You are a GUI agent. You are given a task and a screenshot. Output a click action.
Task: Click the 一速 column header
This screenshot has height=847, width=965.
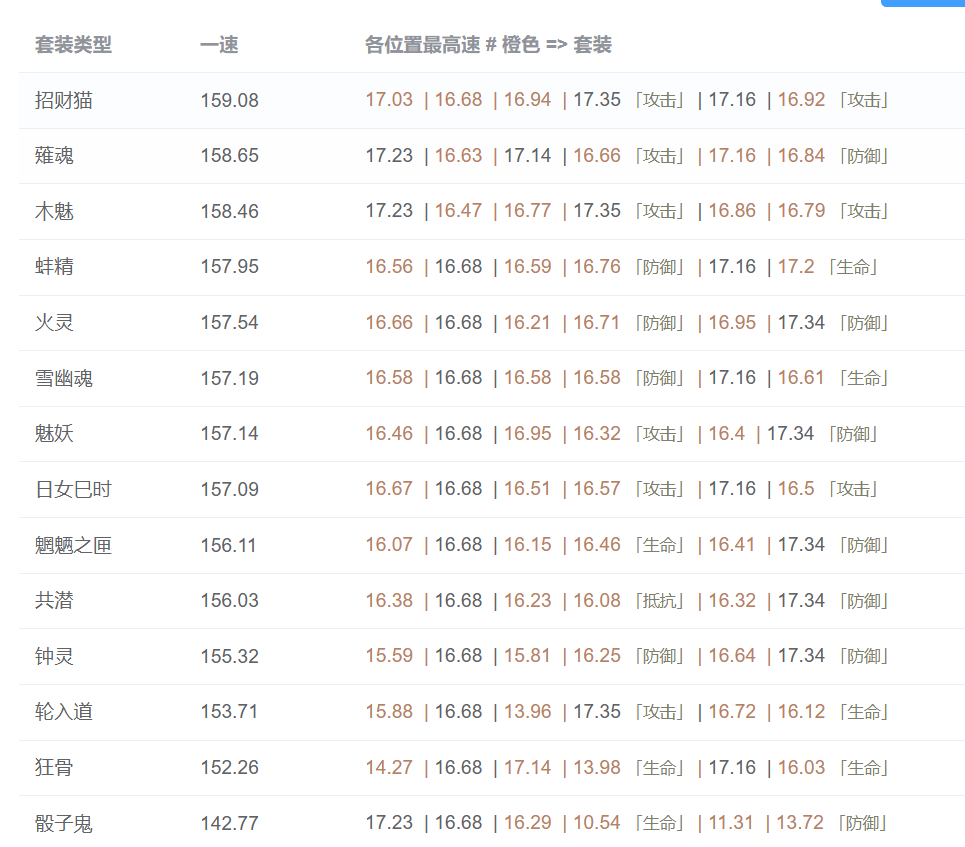pyautogui.click(x=219, y=45)
